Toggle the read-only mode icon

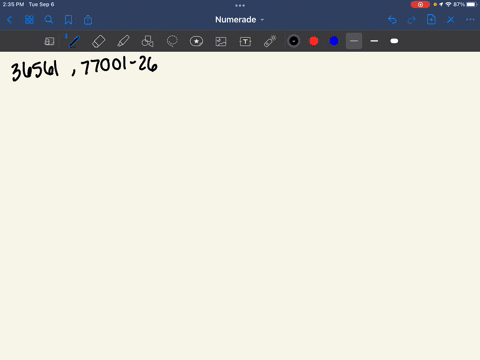[49, 41]
